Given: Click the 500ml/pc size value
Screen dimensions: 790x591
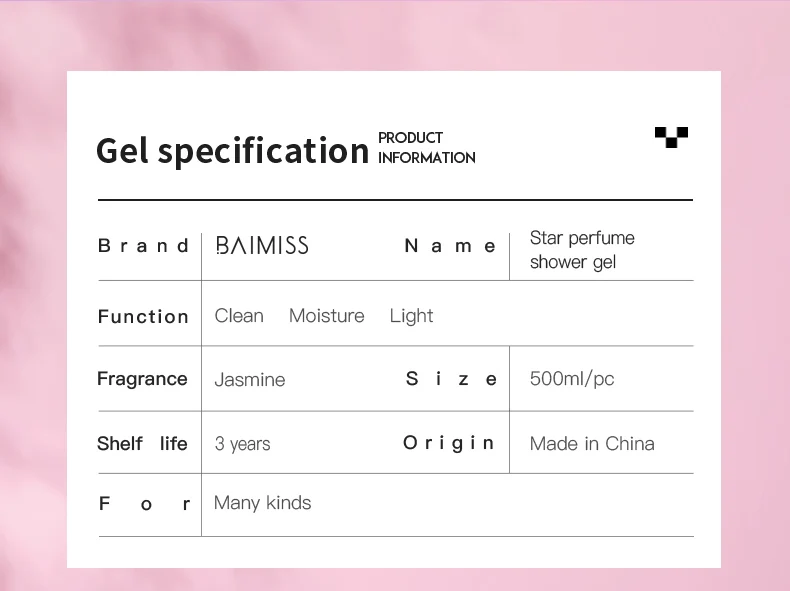Looking at the screenshot, I should point(572,379).
